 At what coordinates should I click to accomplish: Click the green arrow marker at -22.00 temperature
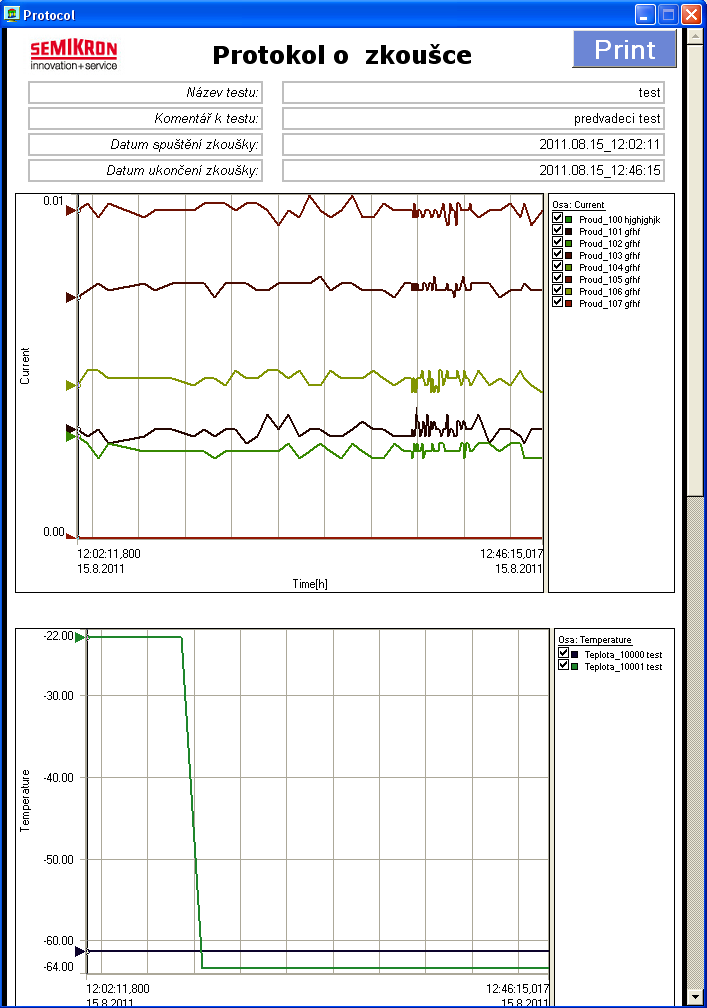pyautogui.click(x=81, y=636)
